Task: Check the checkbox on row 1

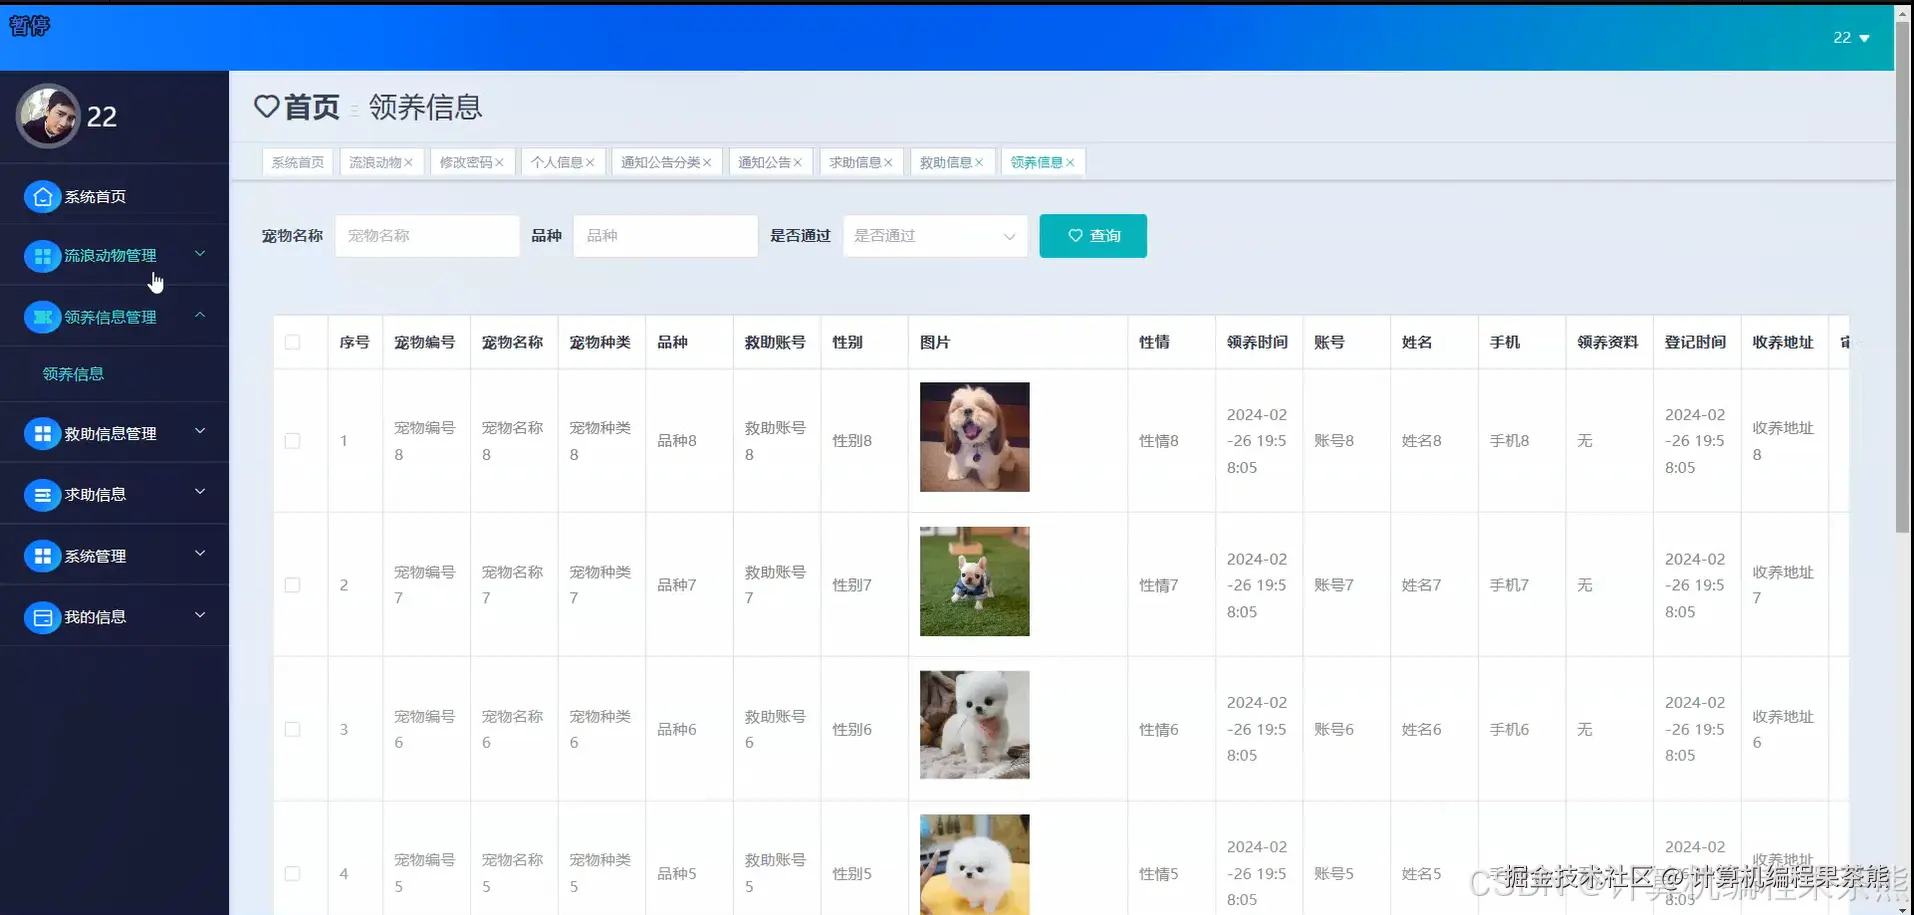Action: coord(292,440)
